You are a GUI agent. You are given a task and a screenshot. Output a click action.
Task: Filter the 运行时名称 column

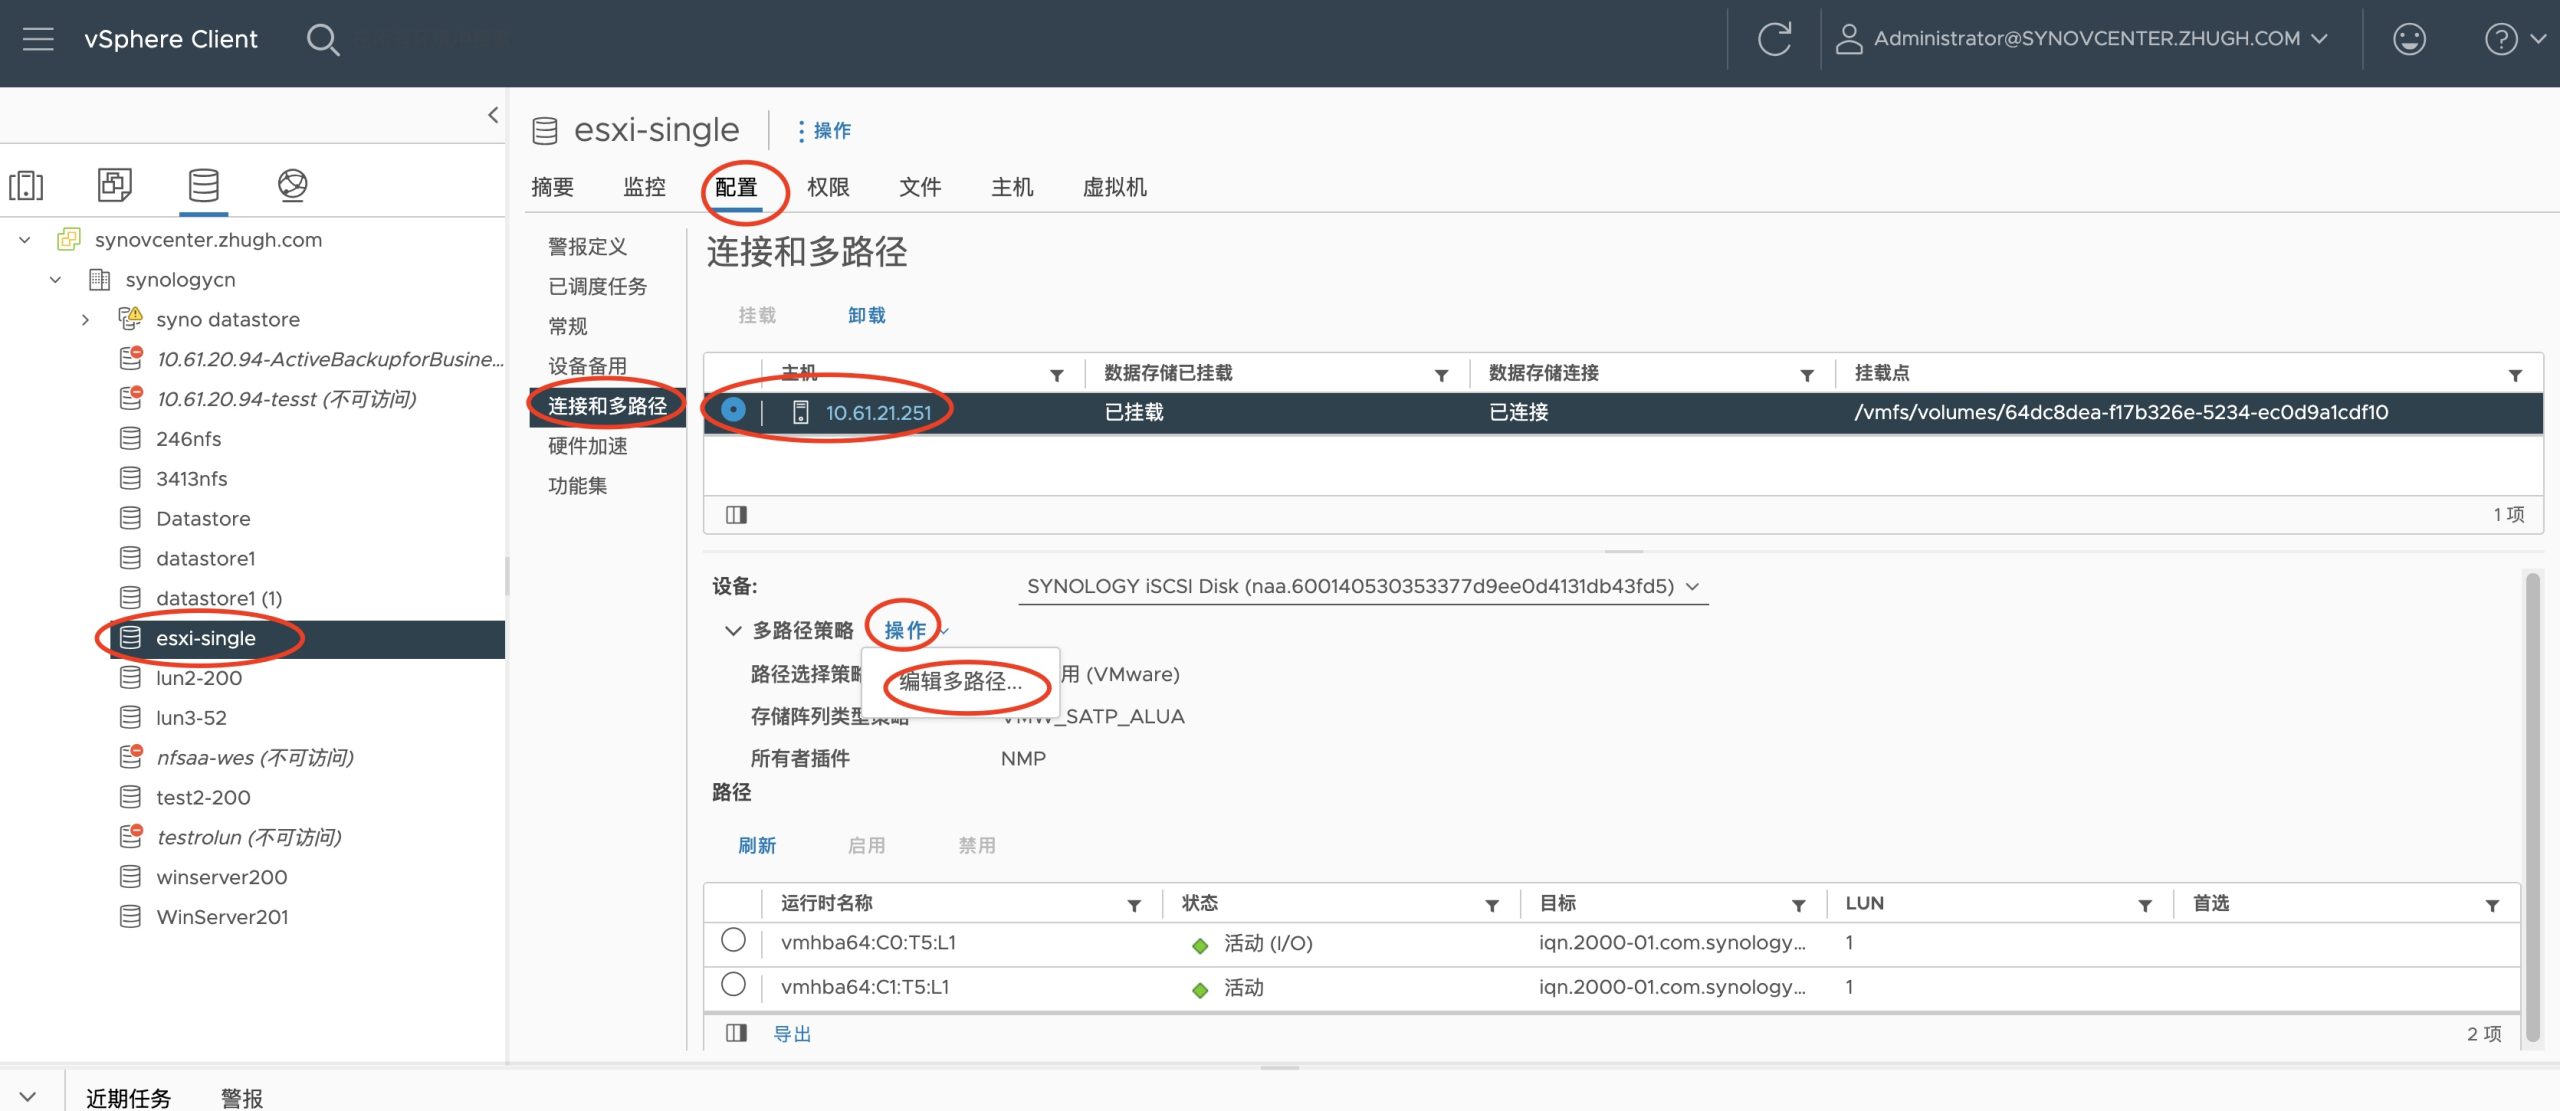coord(1134,905)
